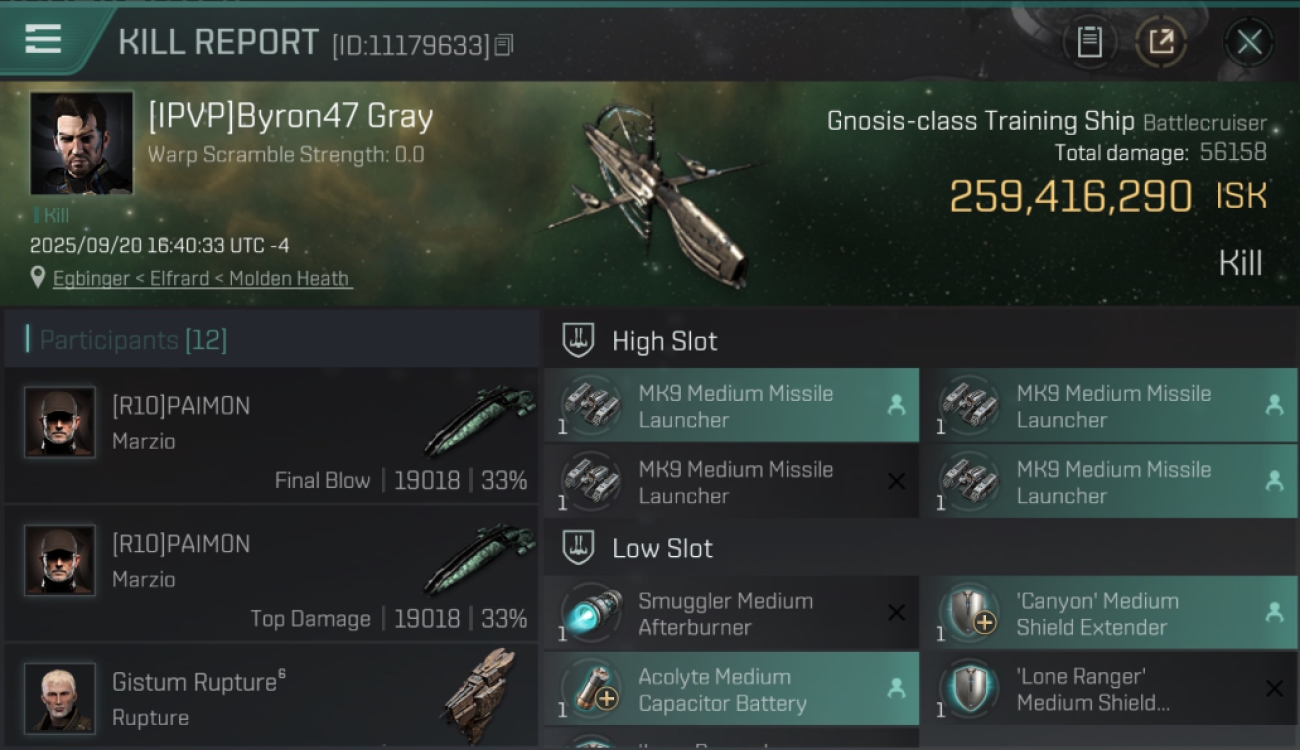
Task: Copy the kill report ID icon
Action: pyautogui.click(x=504, y=45)
